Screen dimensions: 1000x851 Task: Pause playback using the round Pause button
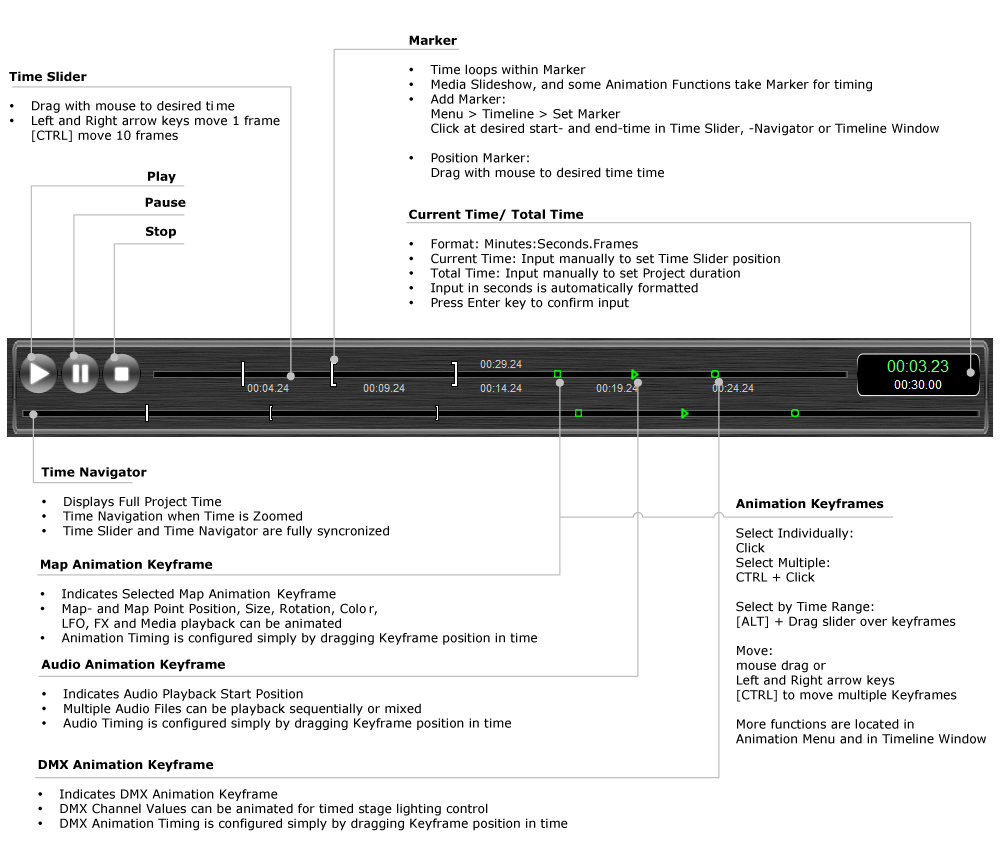(80, 374)
